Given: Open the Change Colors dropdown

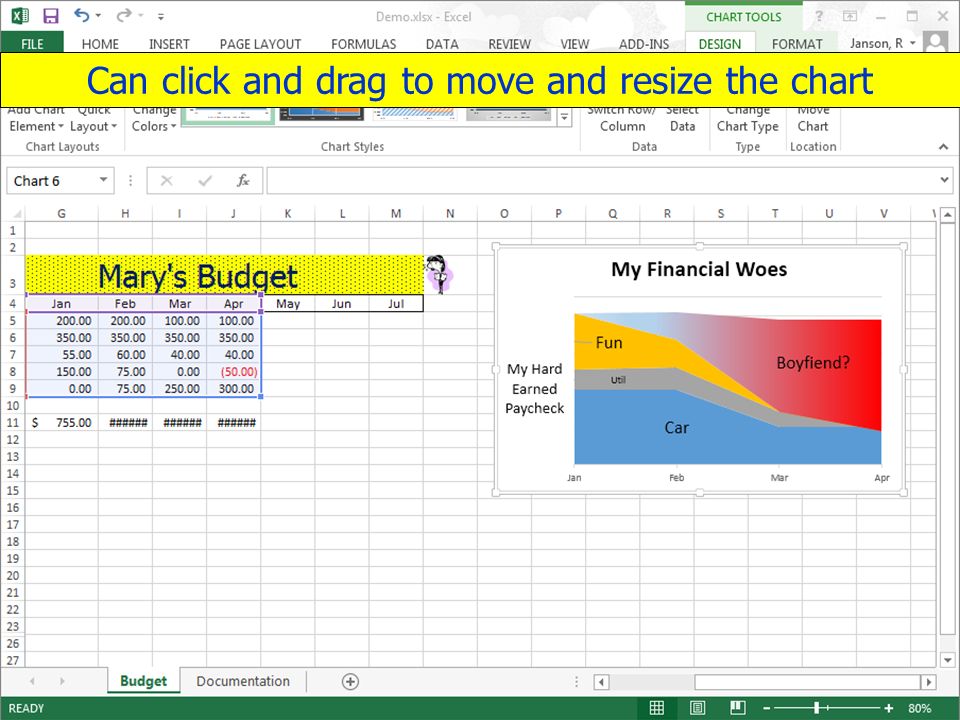Looking at the screenshot, I should (154, 119).
